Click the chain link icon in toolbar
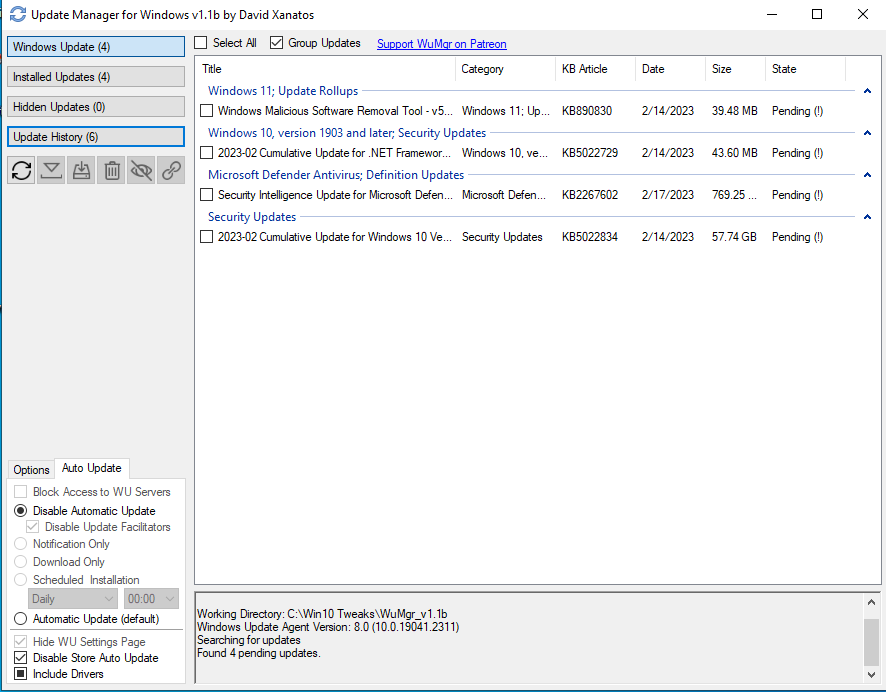This screenshot has width=886, height=692. pos(171,170)
